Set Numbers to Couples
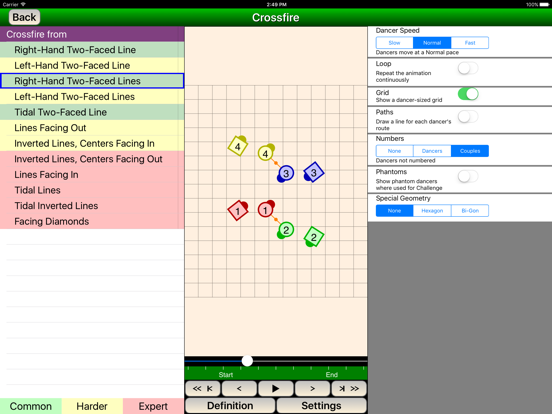552x414 pixels. click(x=470, y=151)
